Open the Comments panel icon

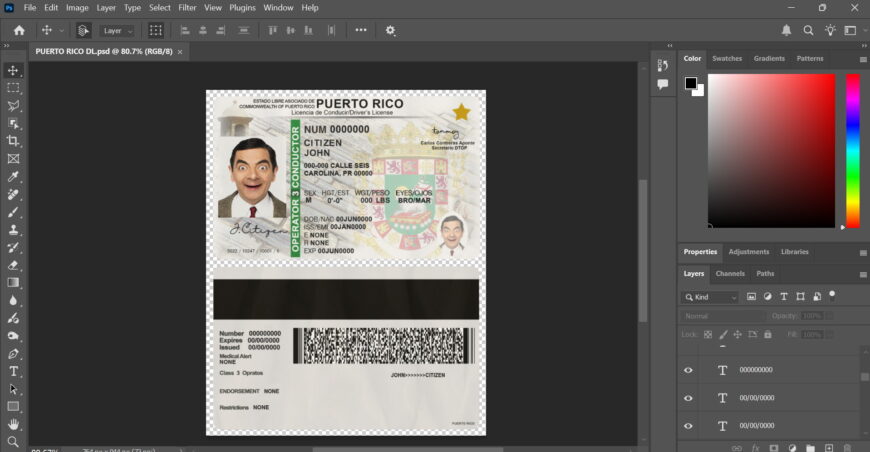[x=662, y=84]
